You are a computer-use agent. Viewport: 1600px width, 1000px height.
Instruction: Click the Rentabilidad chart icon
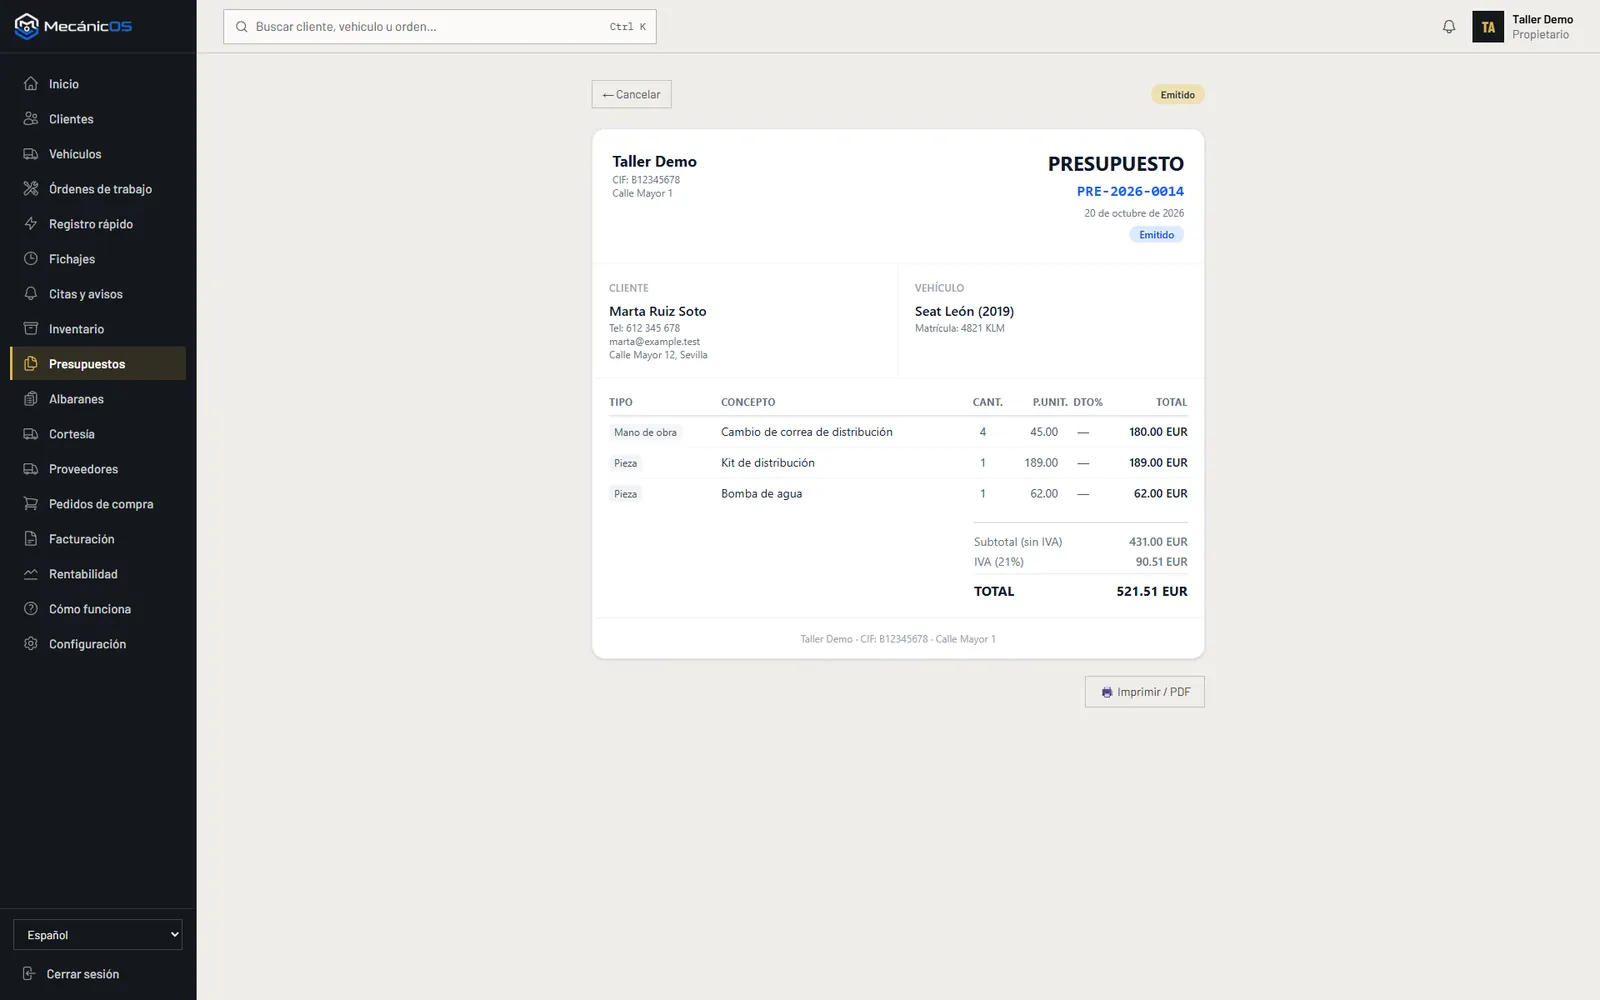pos(31,574)
